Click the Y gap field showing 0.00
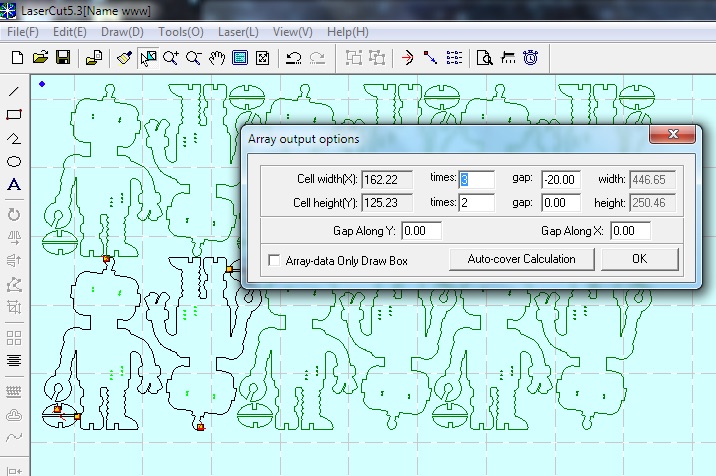 [561, 202]
